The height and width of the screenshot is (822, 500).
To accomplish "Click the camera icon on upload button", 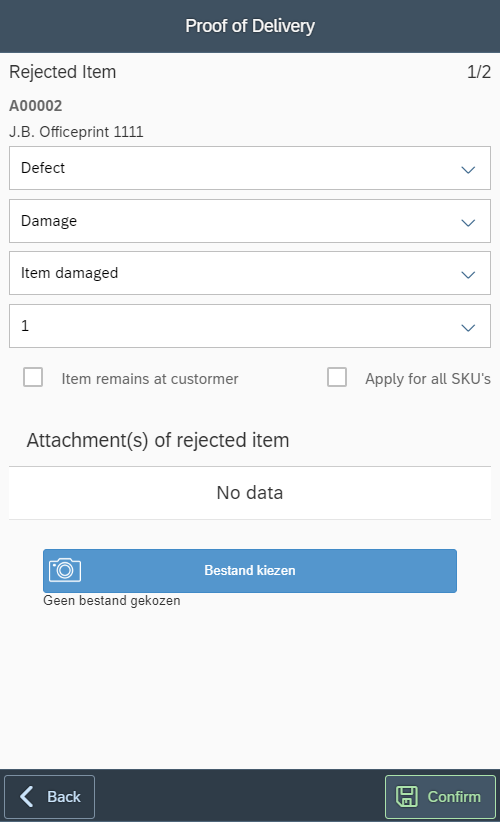I will coord(65,570).
